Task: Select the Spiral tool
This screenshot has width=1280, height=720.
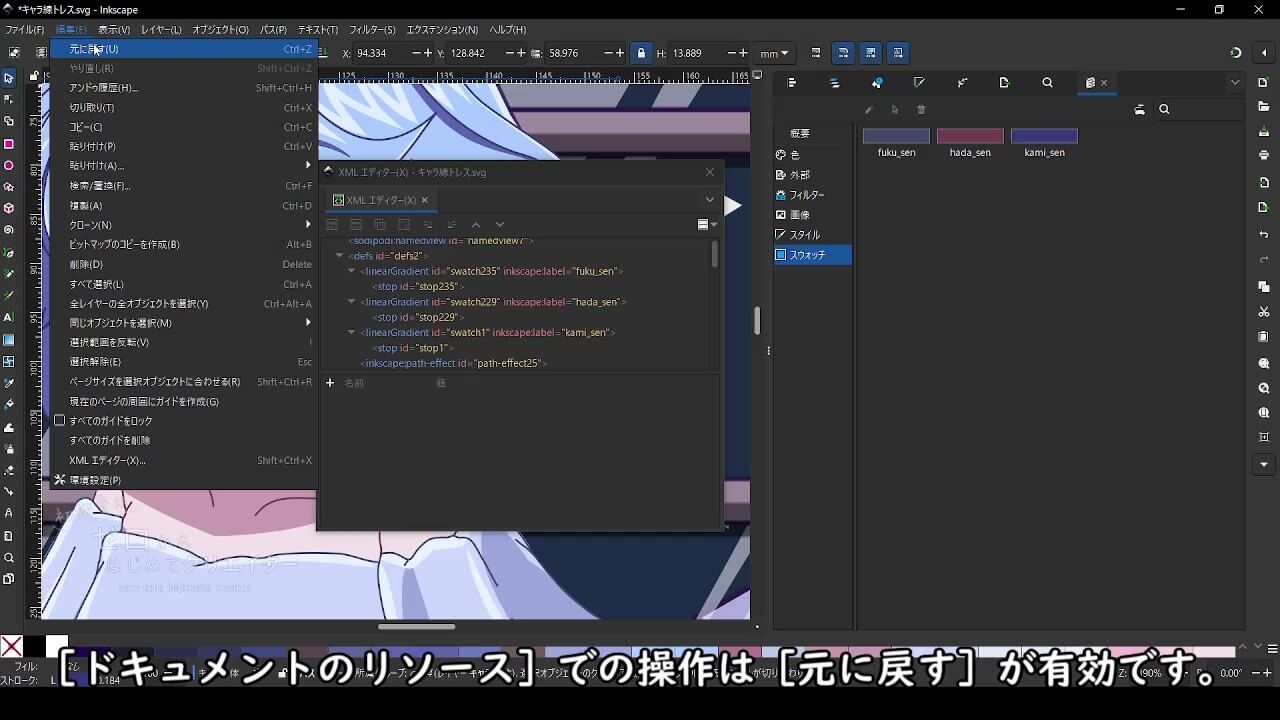Action: (x=9, y=230)
